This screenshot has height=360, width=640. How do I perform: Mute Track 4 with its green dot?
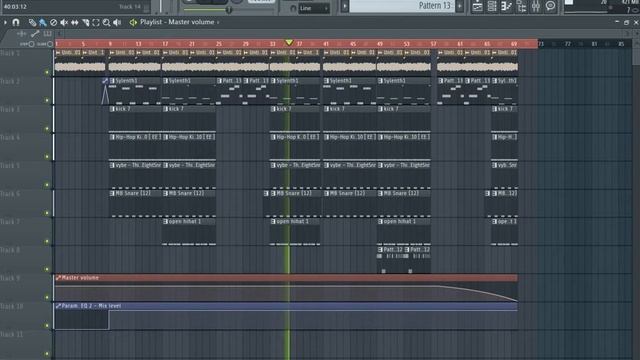click(47, 157)
